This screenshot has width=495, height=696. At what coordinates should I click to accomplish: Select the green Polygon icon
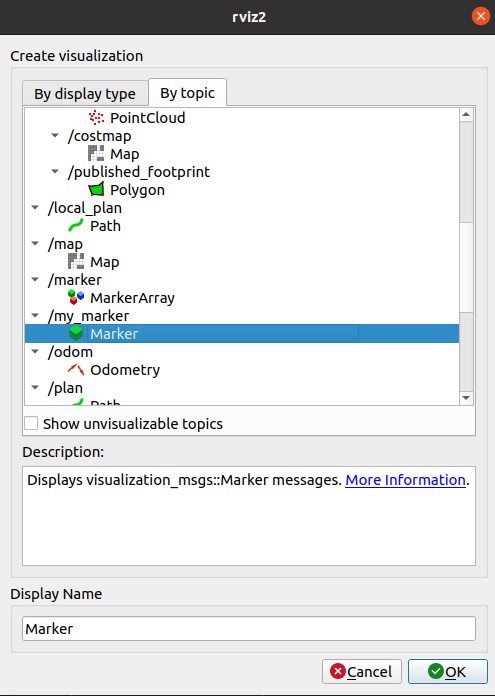[96, 190]
